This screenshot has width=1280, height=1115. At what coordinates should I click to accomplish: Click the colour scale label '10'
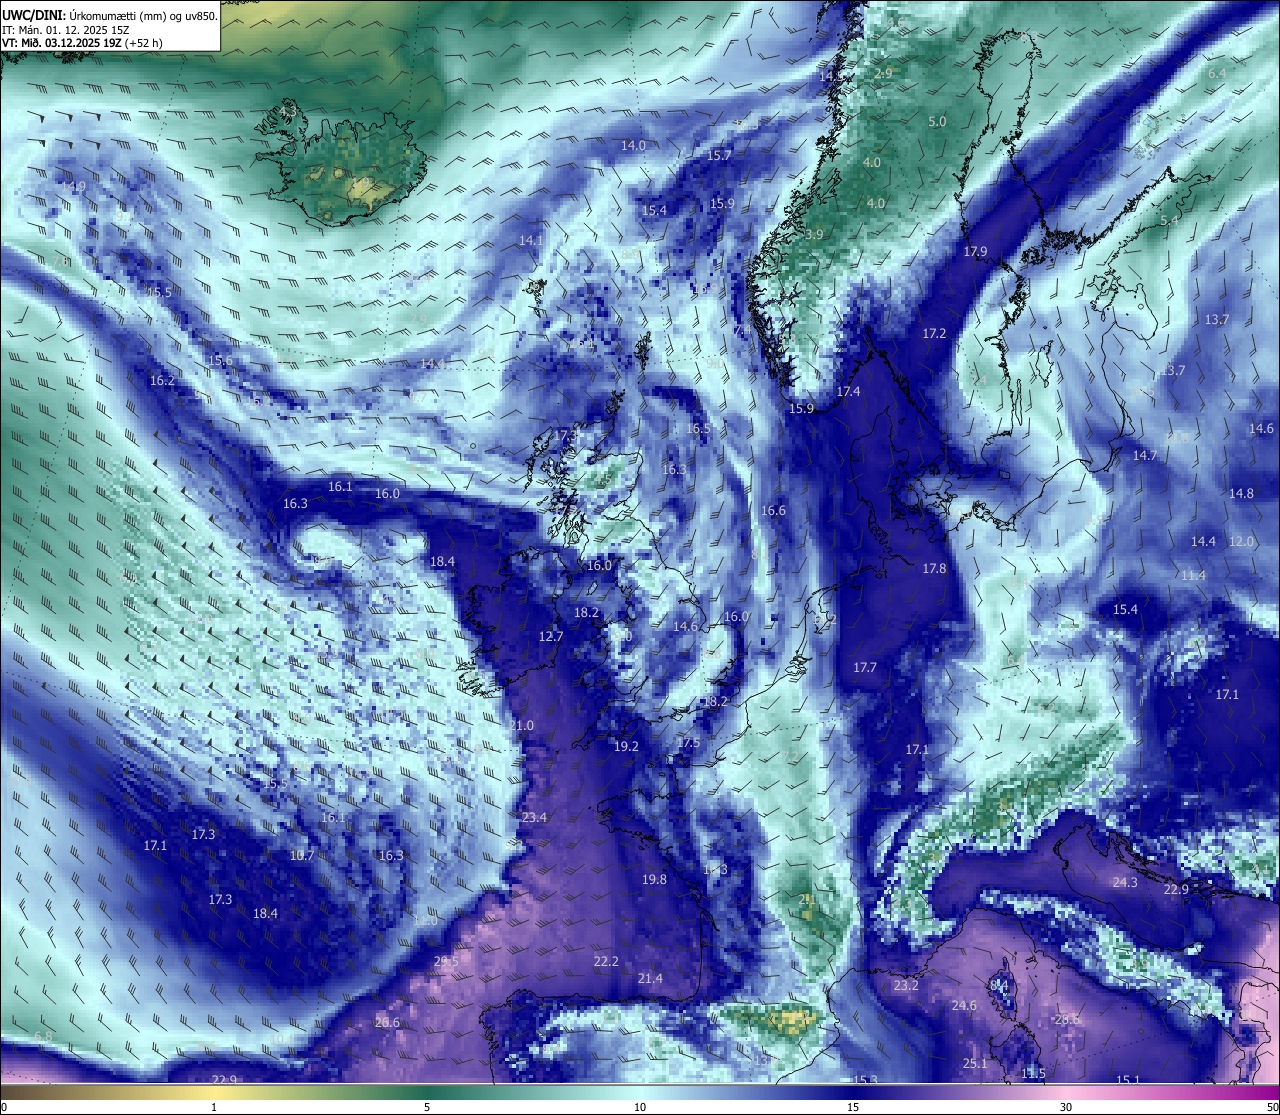pyautogui.click(x=640, y=1107)
